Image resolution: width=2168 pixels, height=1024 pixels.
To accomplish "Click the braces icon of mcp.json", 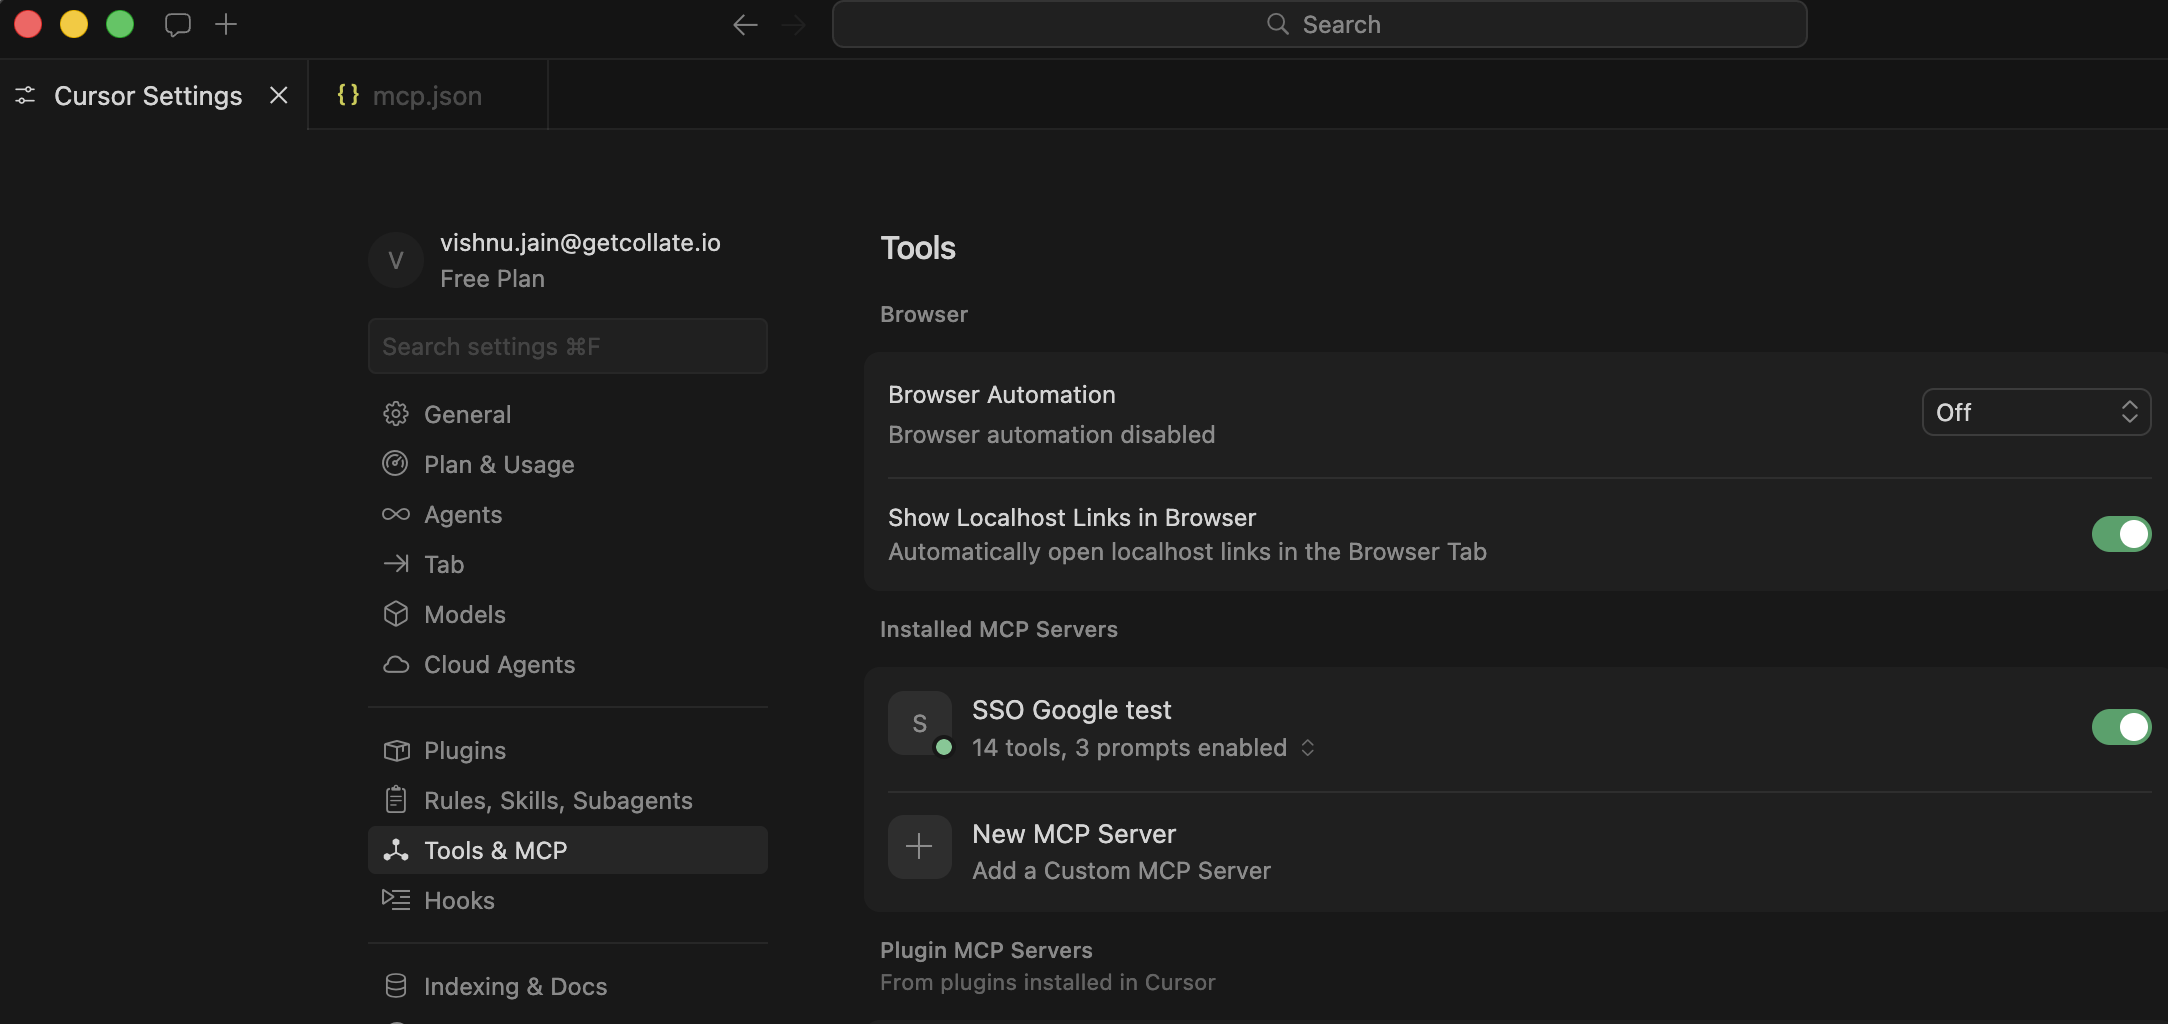I will [348, 95].
